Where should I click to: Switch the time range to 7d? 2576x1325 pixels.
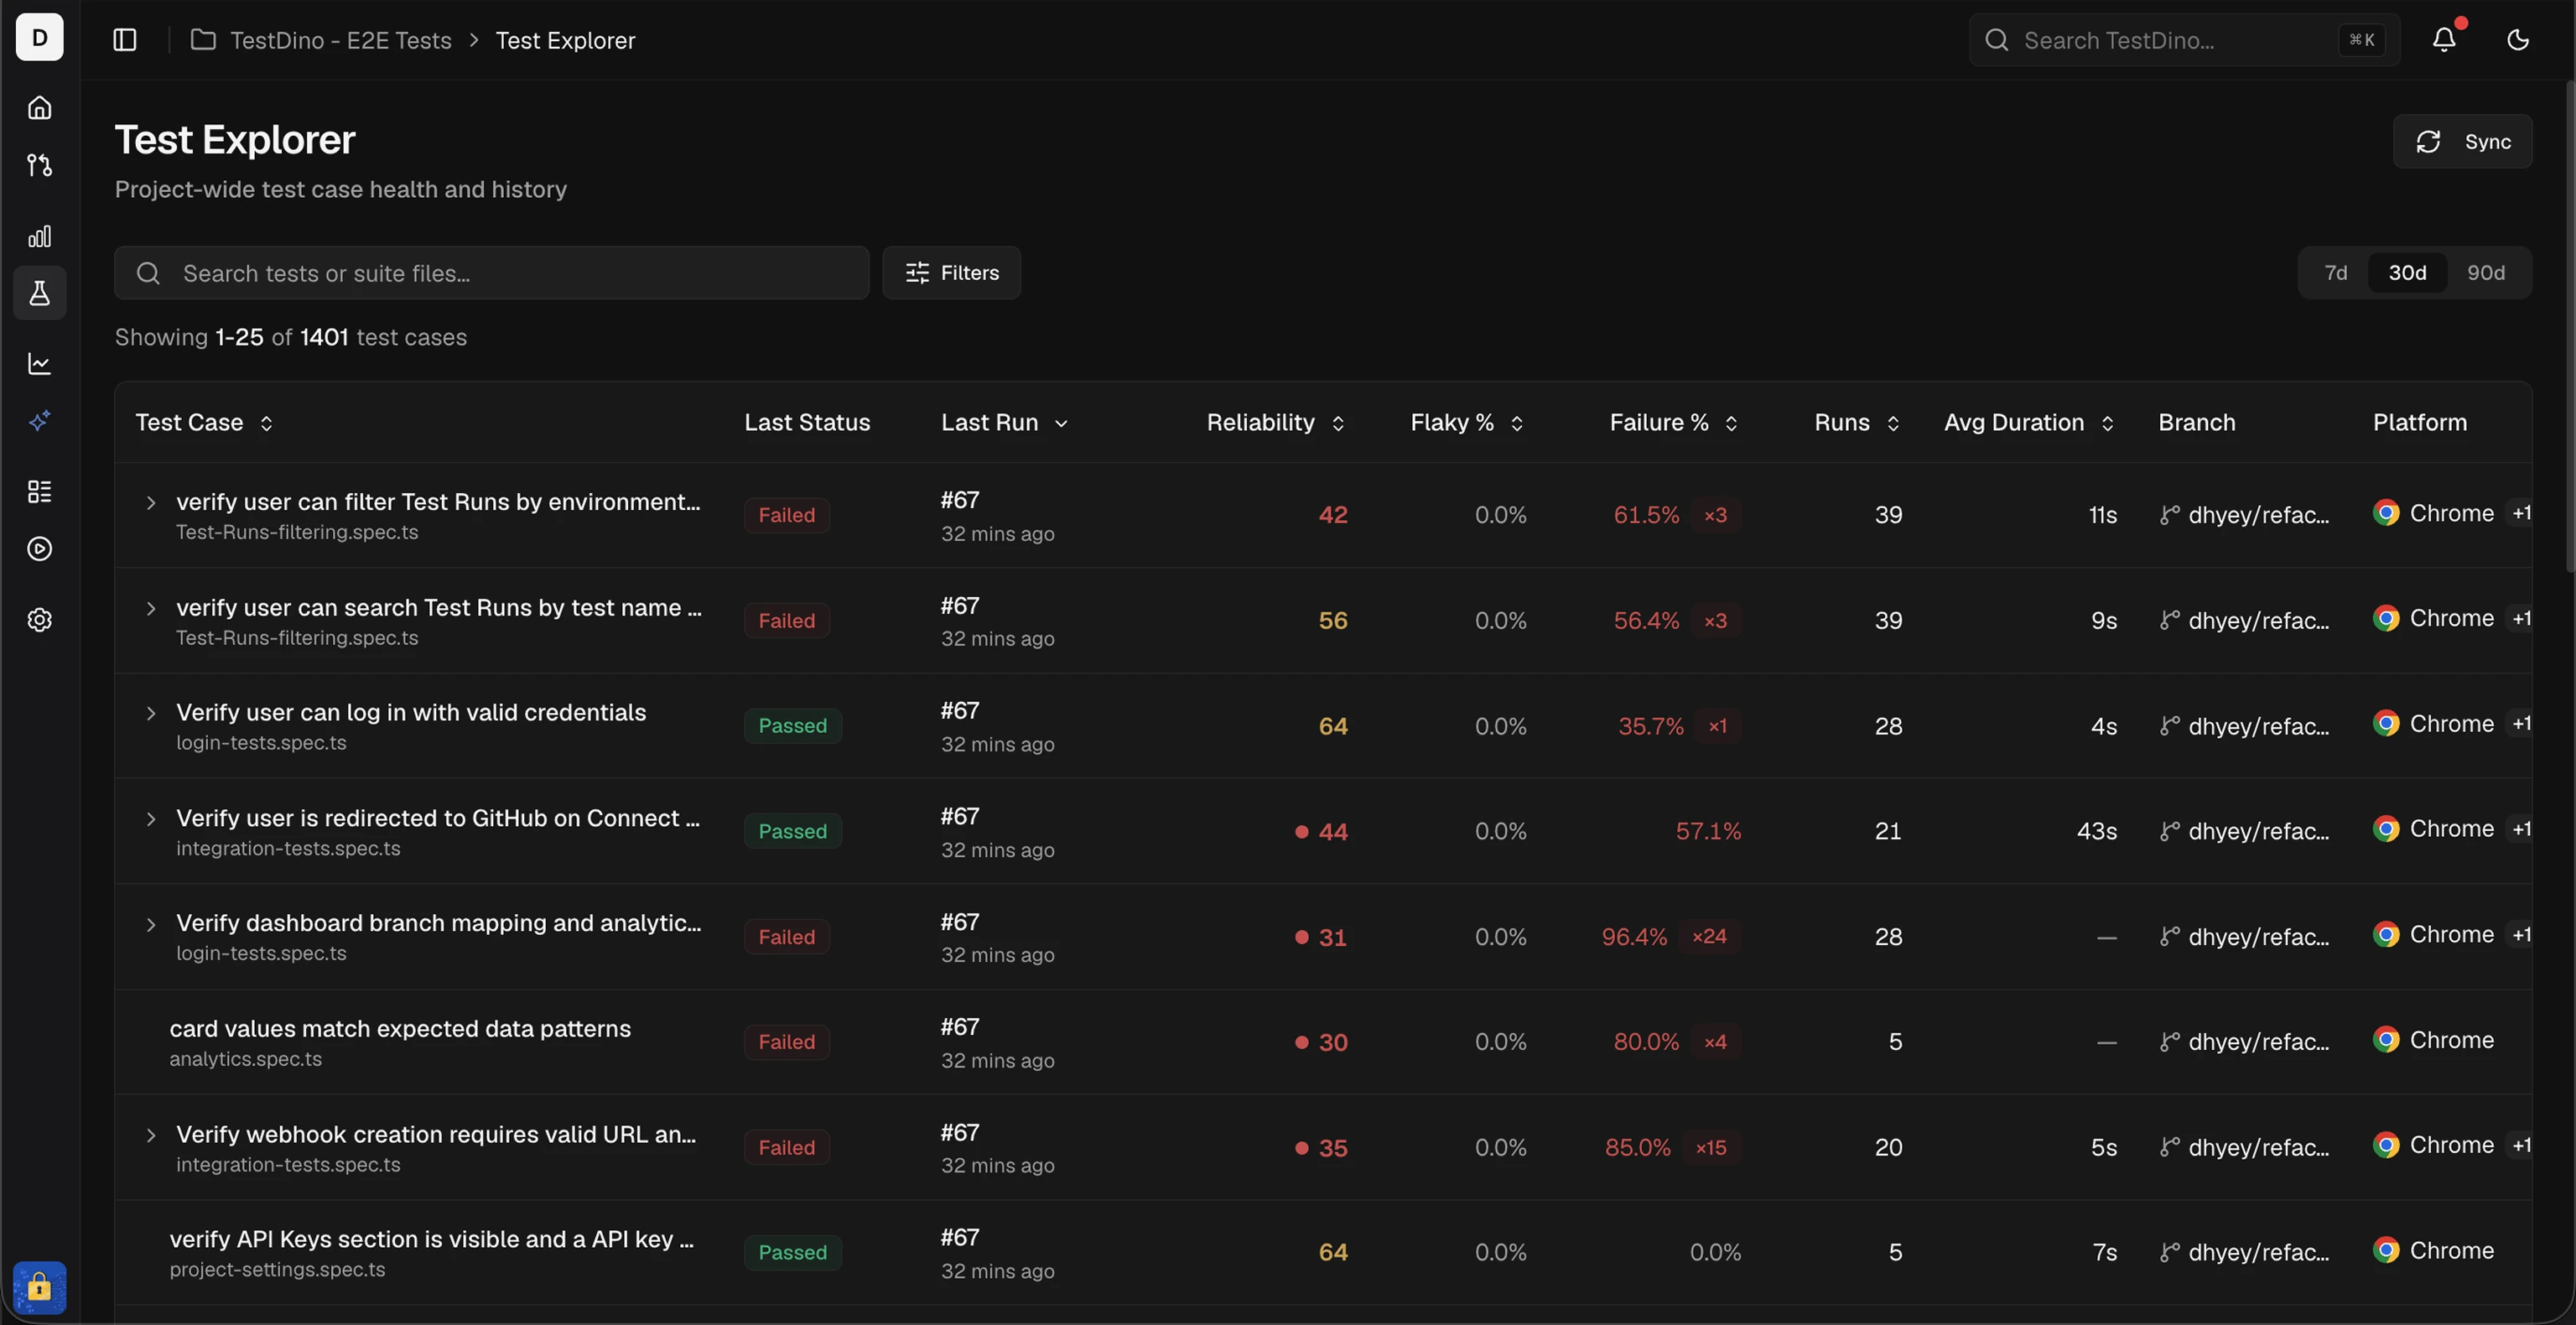(x=2335, y=273)
